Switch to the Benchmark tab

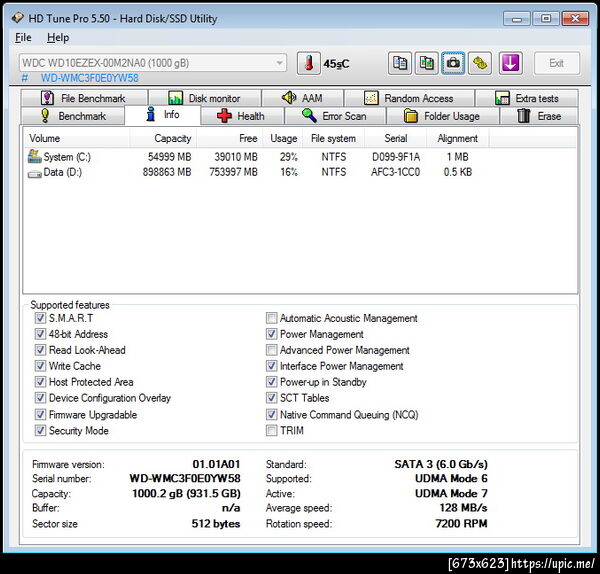(73, 116)
